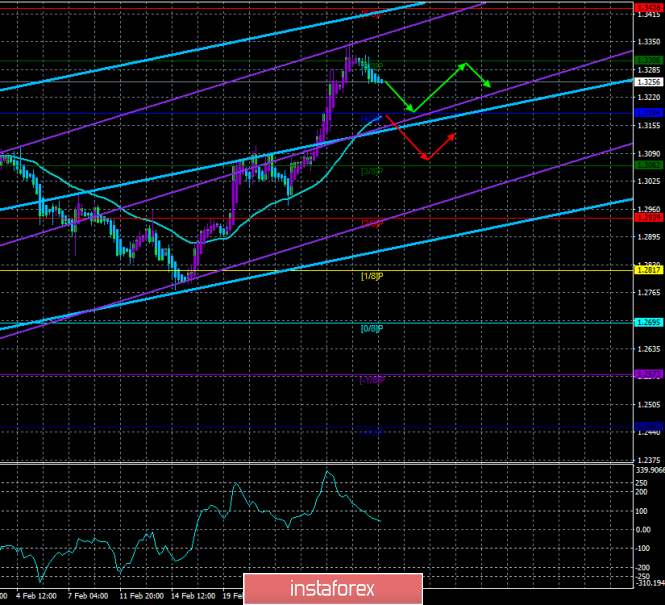Click the blue 1.3184 price level tag
This screenshot has height=605, width=665.
pos(649,113)
